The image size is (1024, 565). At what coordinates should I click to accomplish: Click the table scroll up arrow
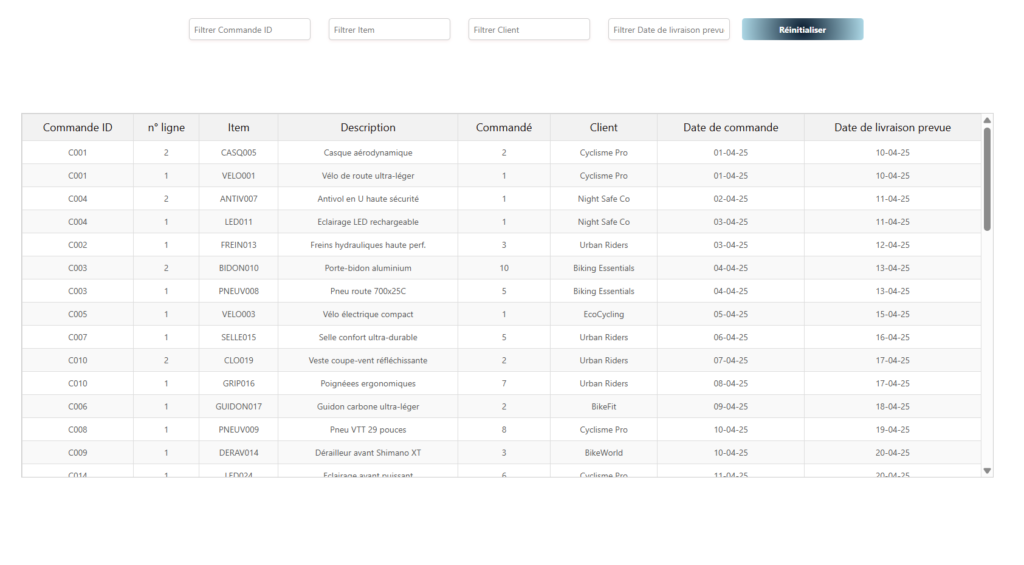[987, 121]
